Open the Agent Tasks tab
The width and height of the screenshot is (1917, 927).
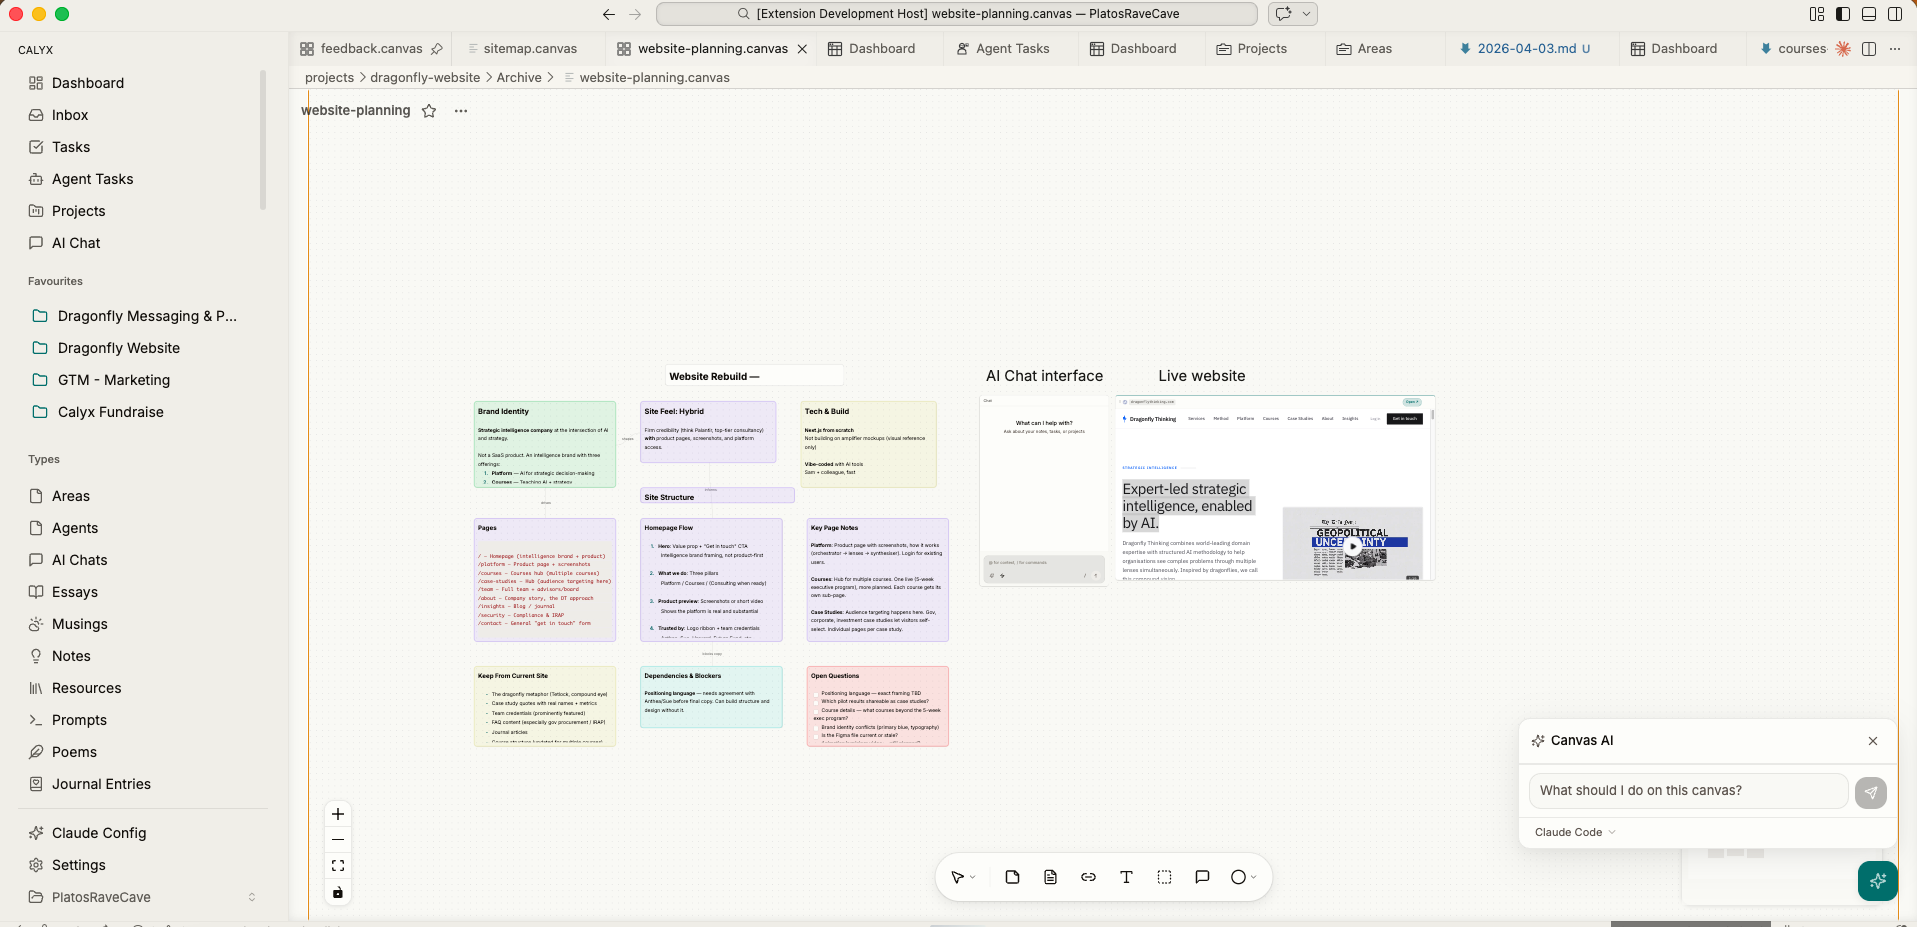click(1012, 49)
